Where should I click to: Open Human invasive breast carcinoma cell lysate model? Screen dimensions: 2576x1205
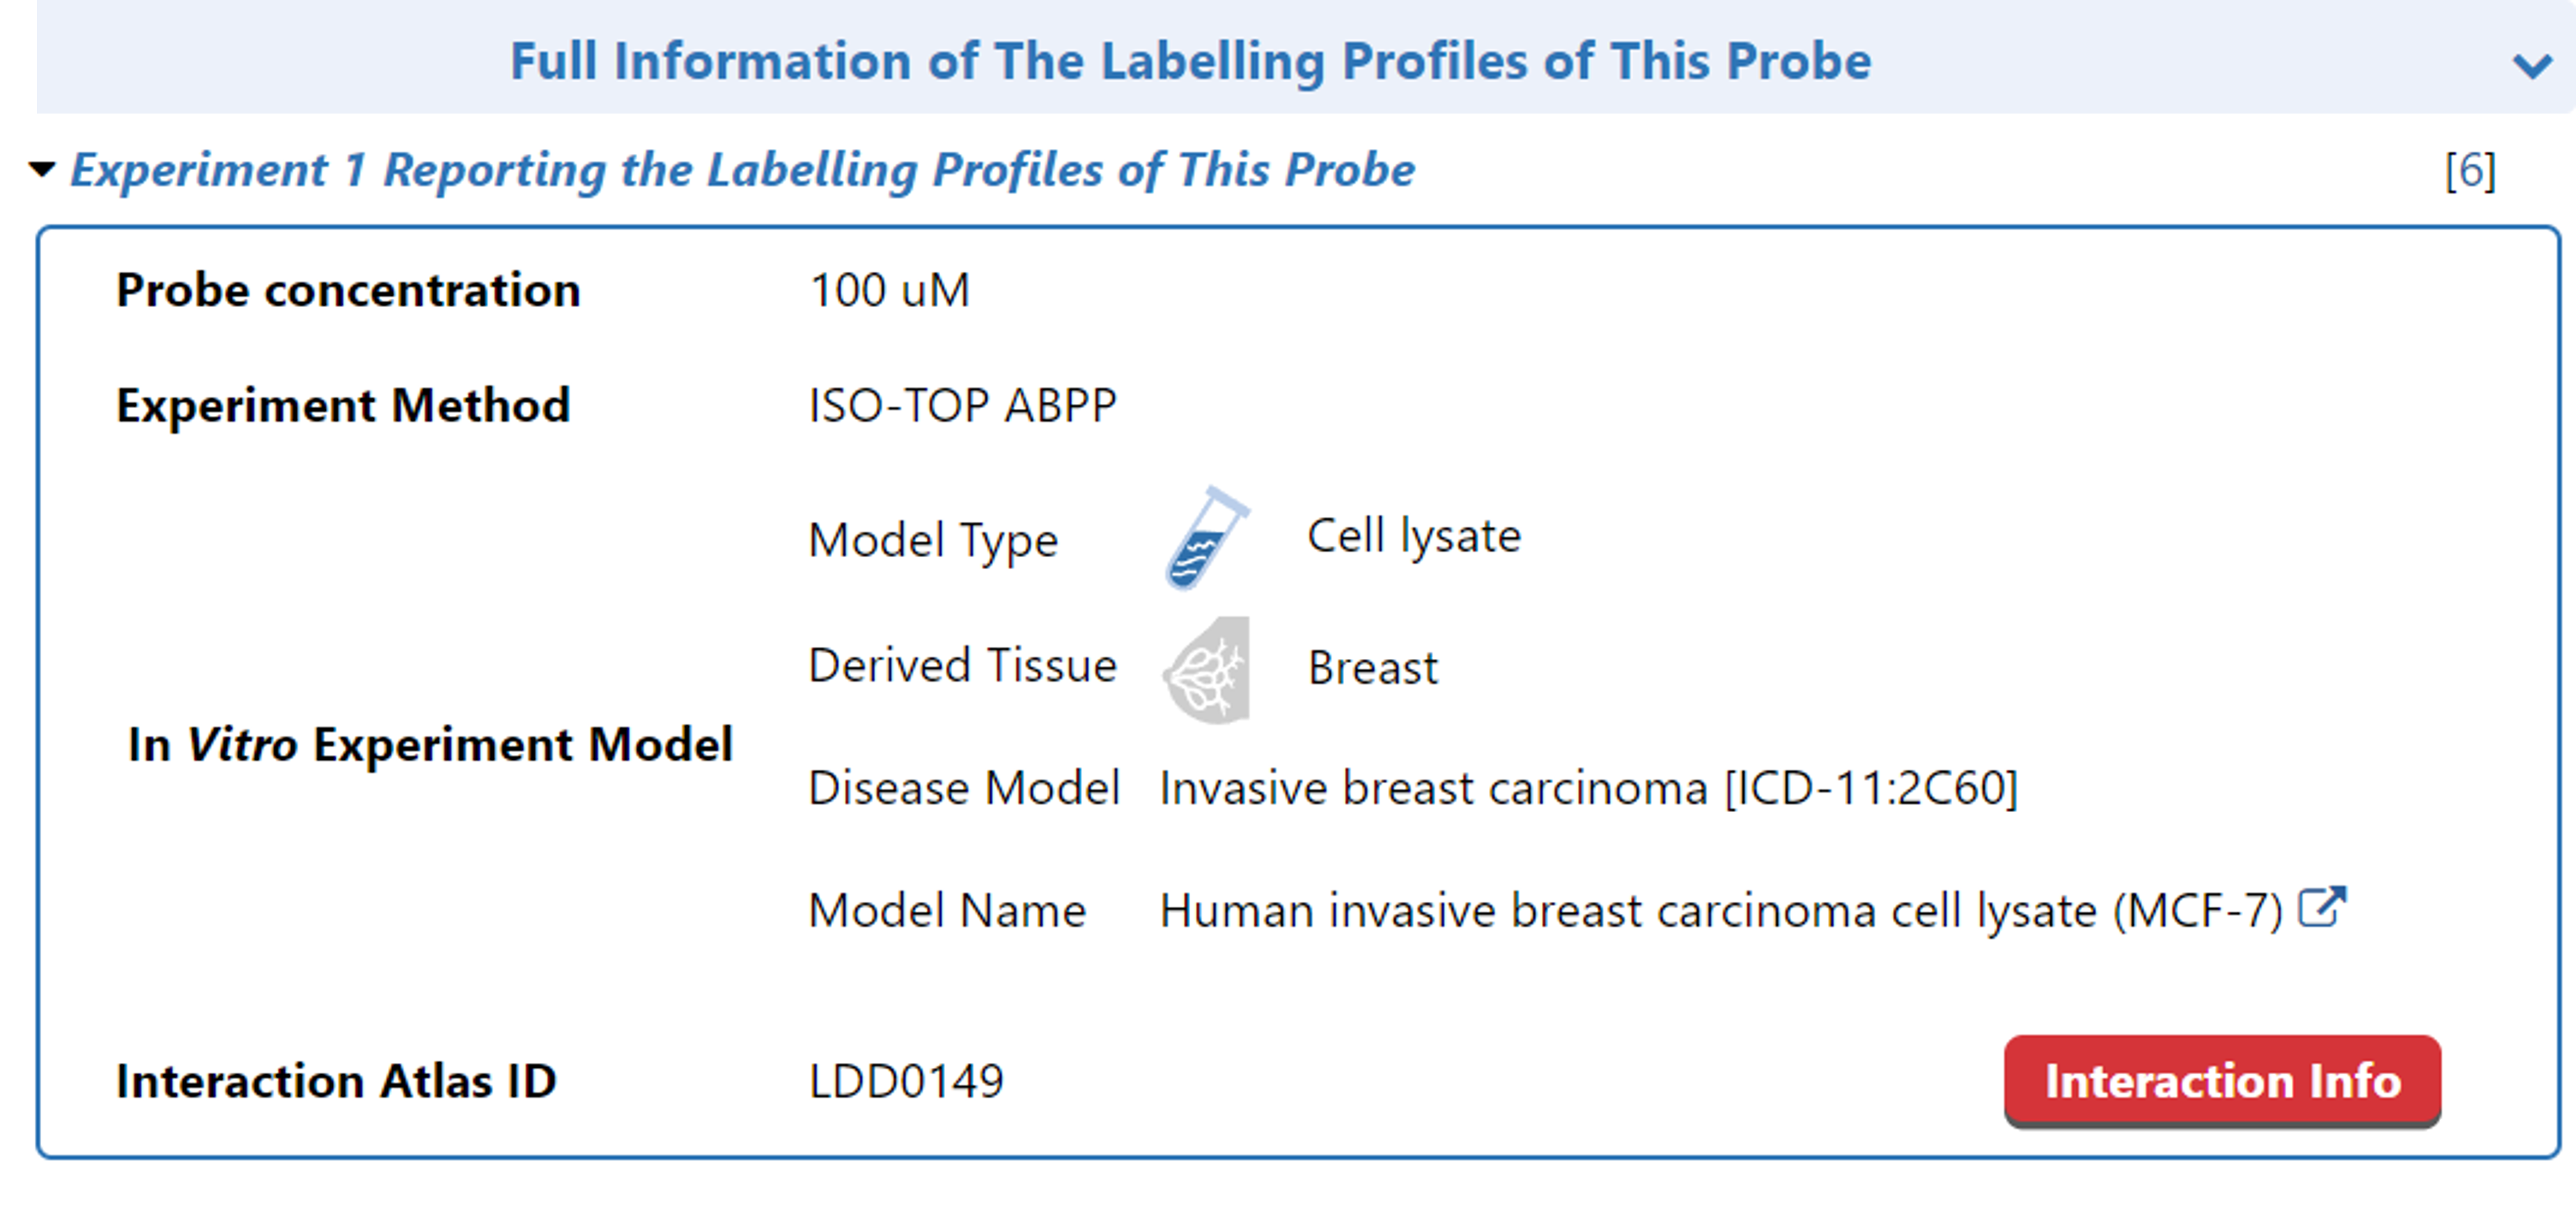click(1720, 911)
